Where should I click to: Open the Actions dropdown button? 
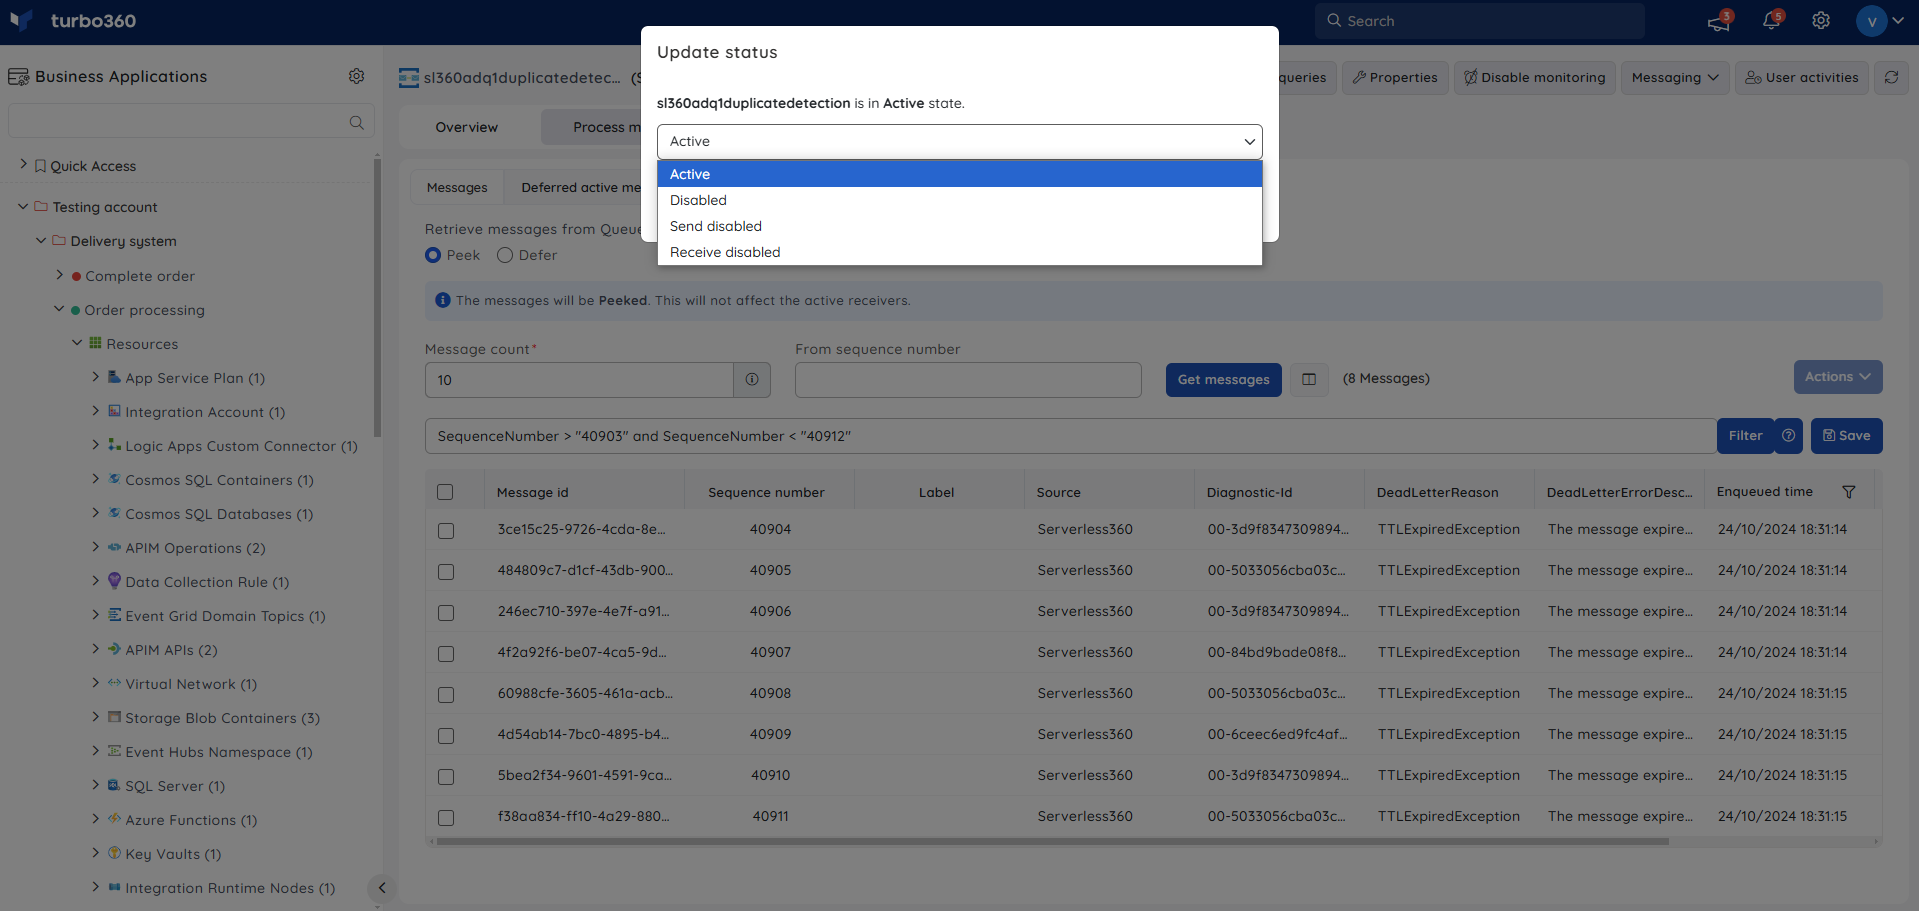point(1837,377)
